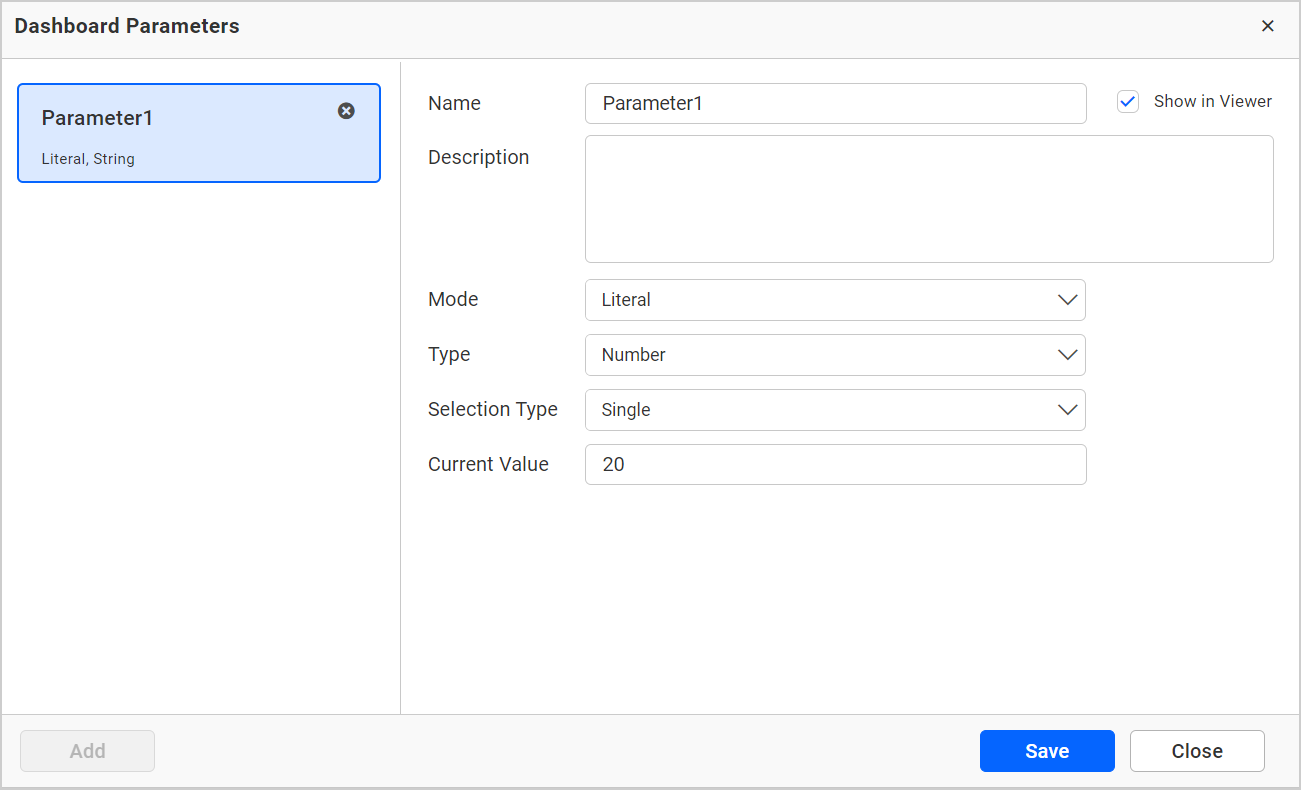Expand the Selection Type dropdown chevron

(x=1068, y=409)
